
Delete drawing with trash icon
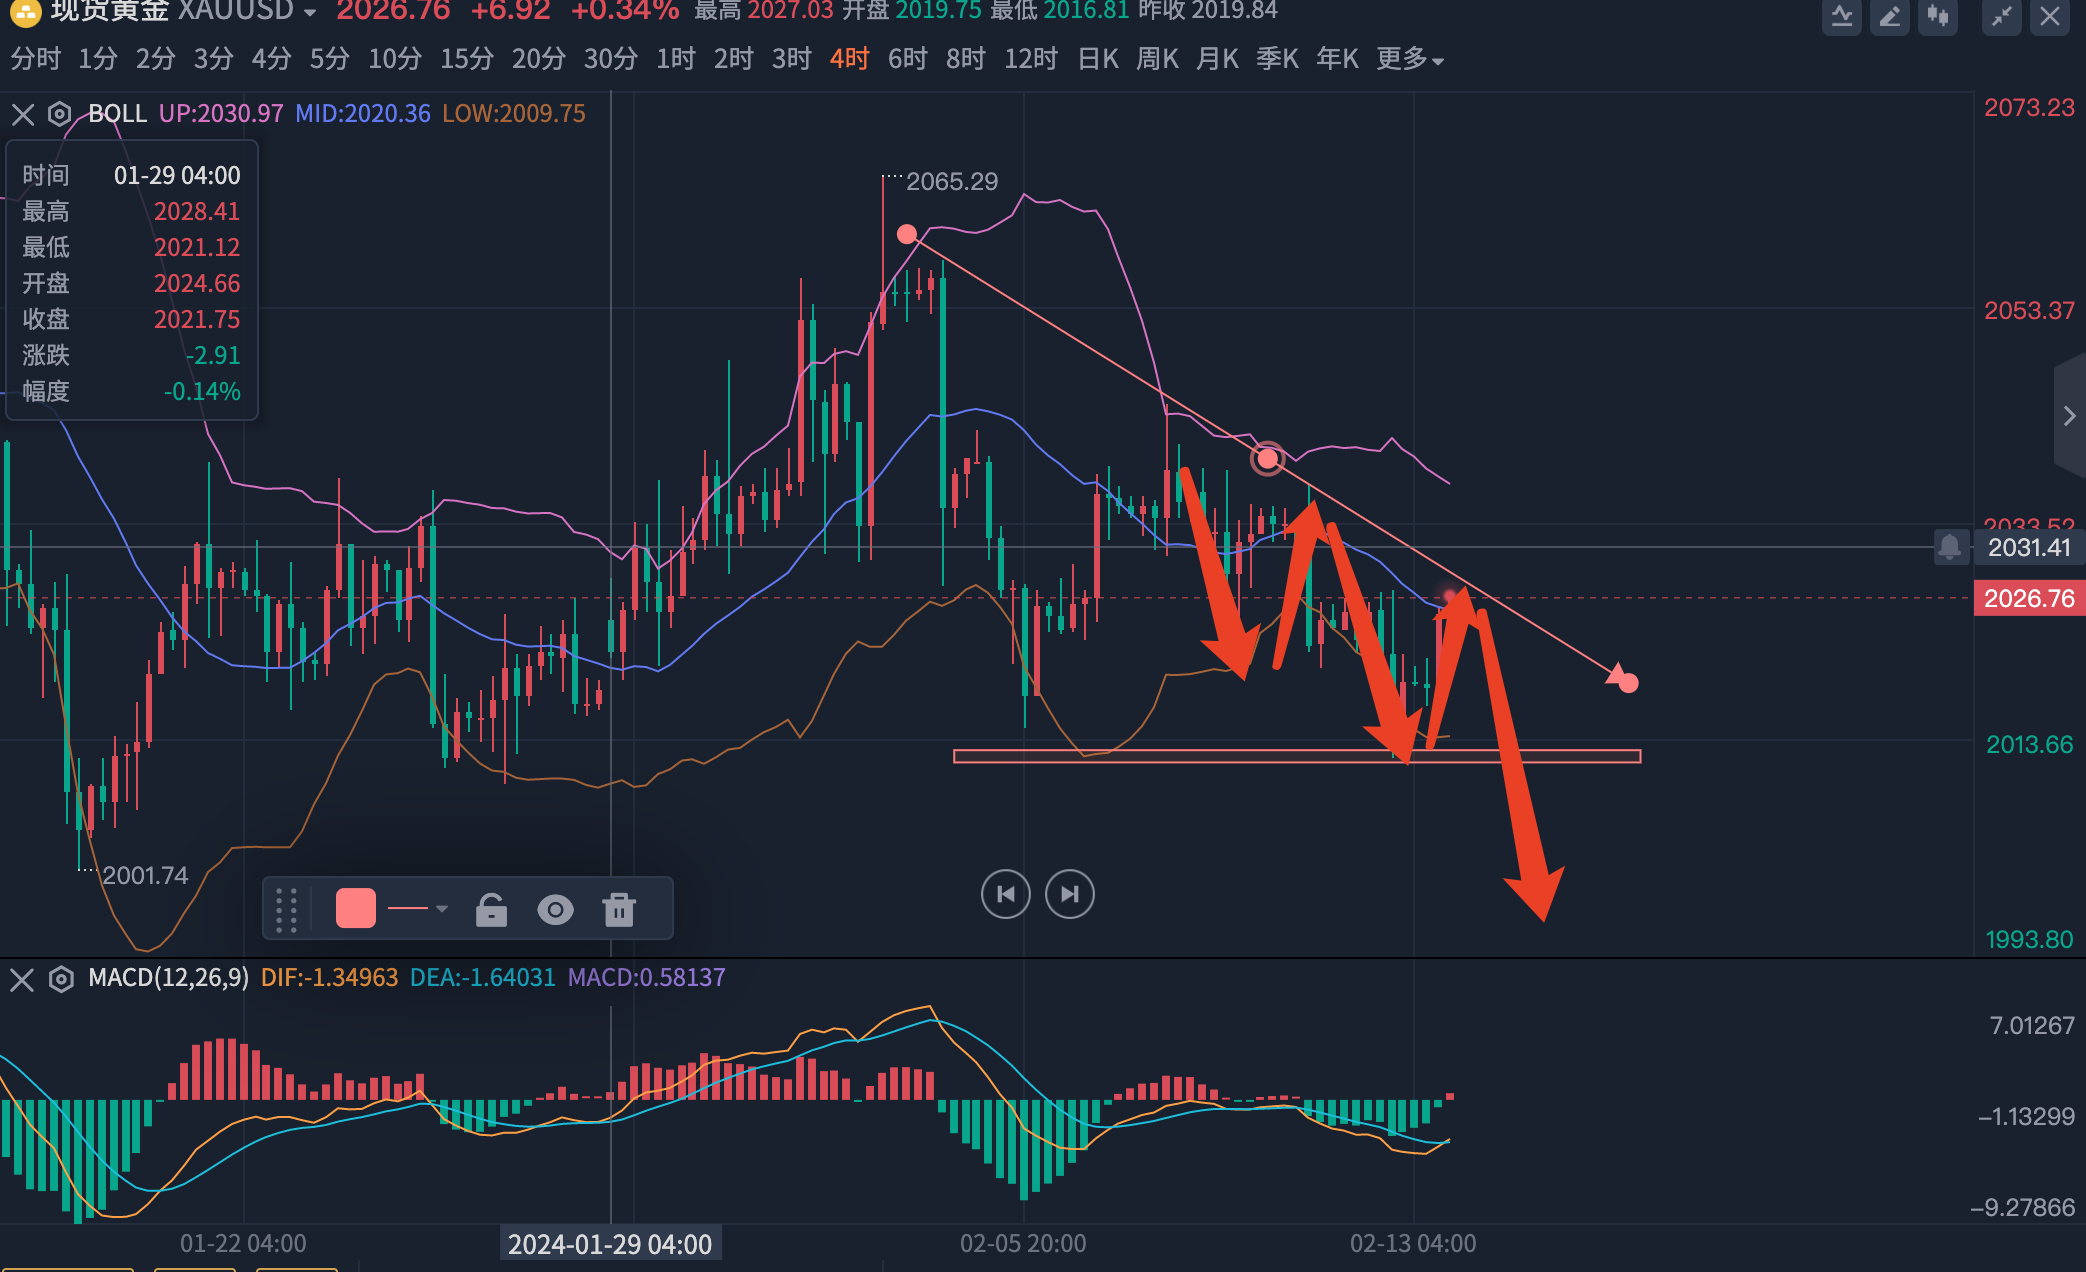(x=619, y=910)
